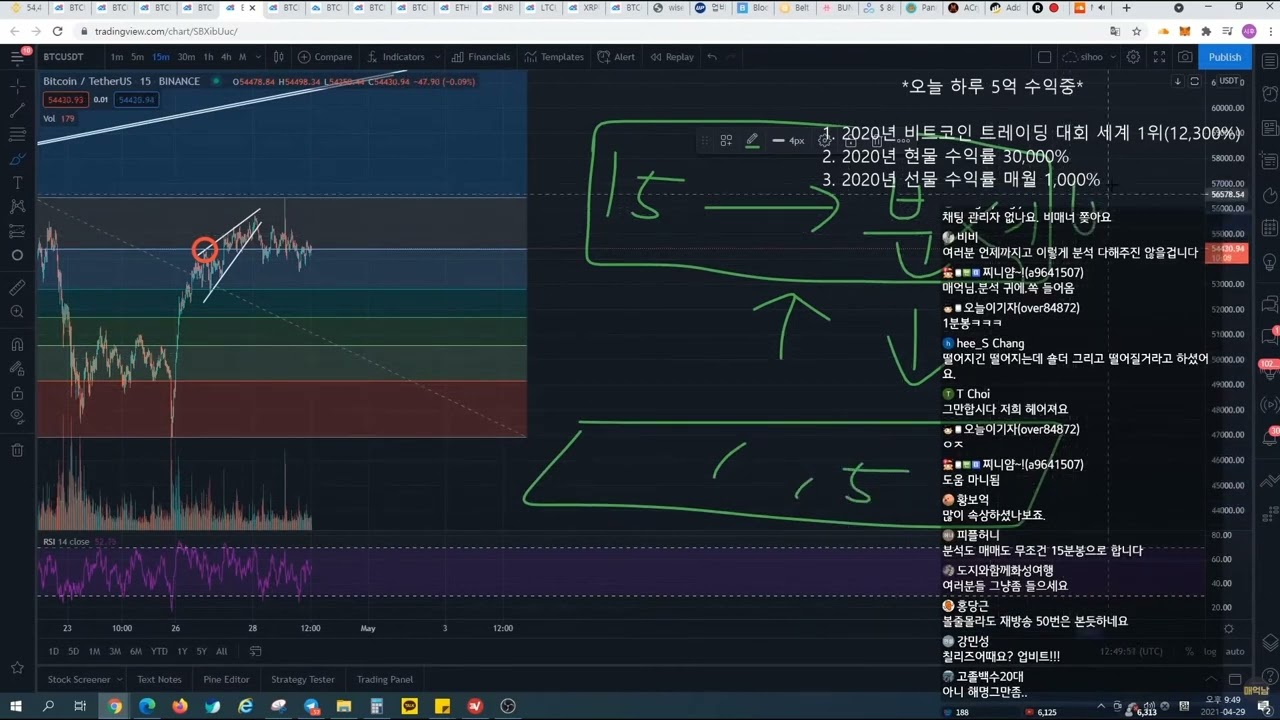Click the favorites star in left sidebar

pyautogui.click(x=17, y=667)
